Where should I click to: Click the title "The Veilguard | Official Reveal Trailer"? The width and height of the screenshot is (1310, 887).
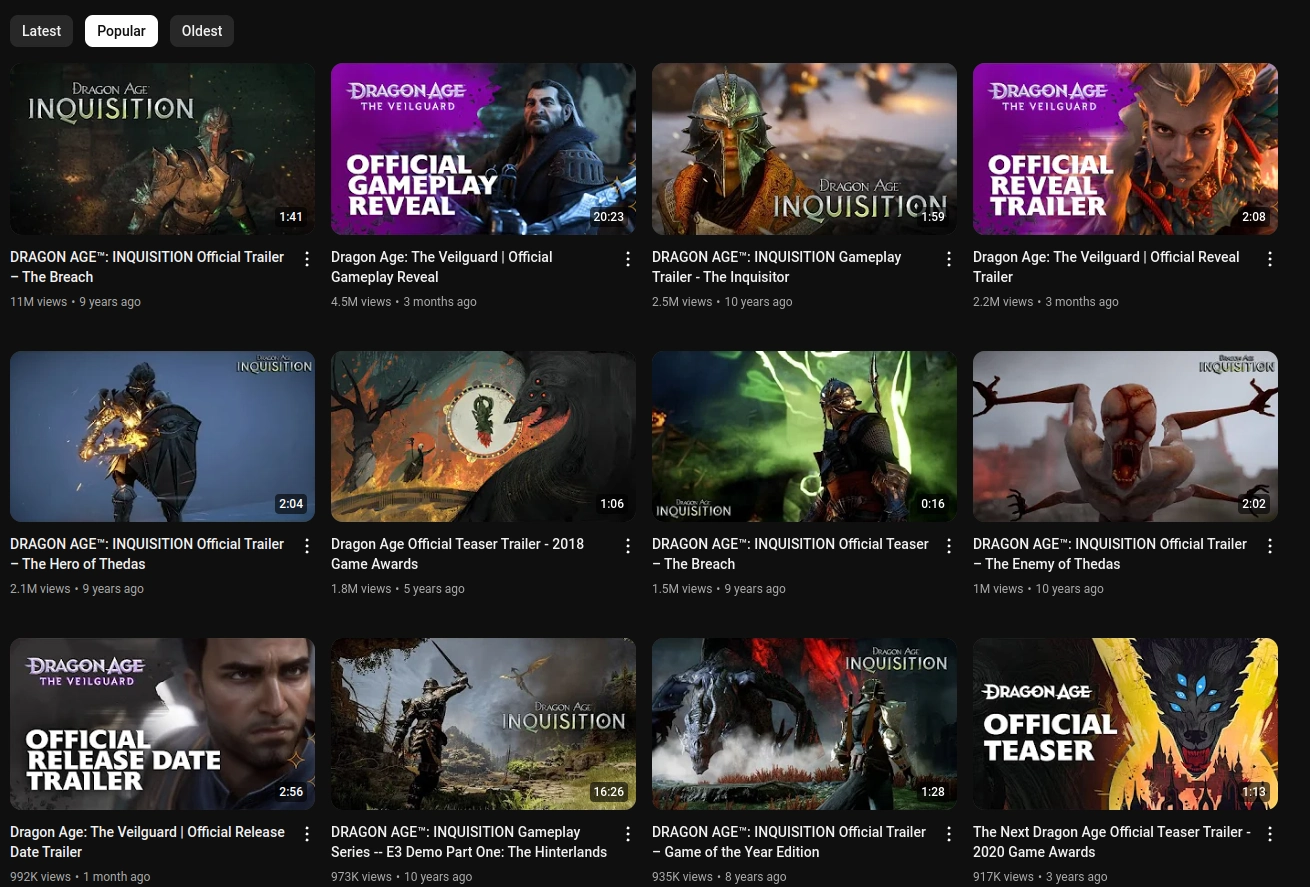click(1106, 267)
